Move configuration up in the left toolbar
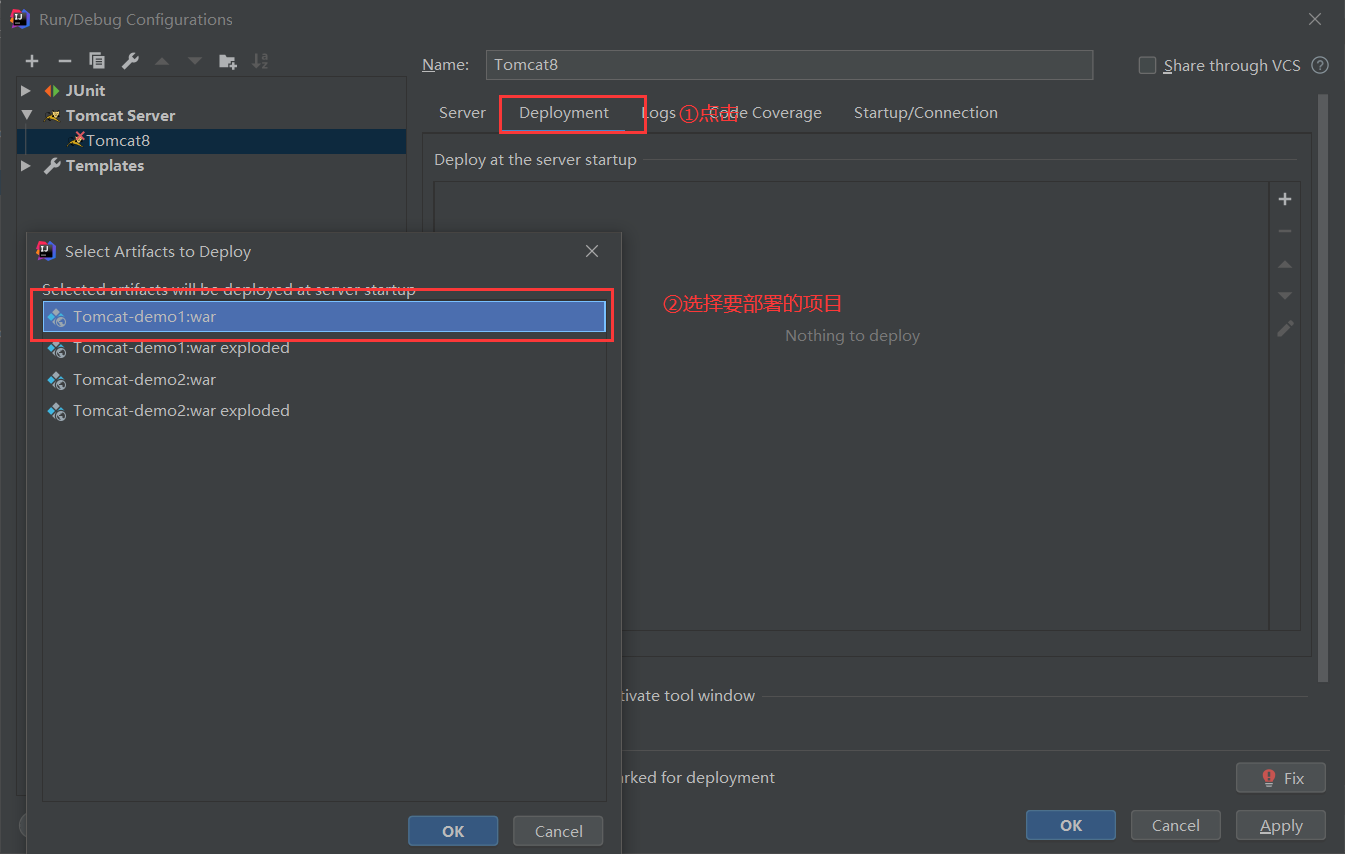1345x854 pixels. (162, 62)
